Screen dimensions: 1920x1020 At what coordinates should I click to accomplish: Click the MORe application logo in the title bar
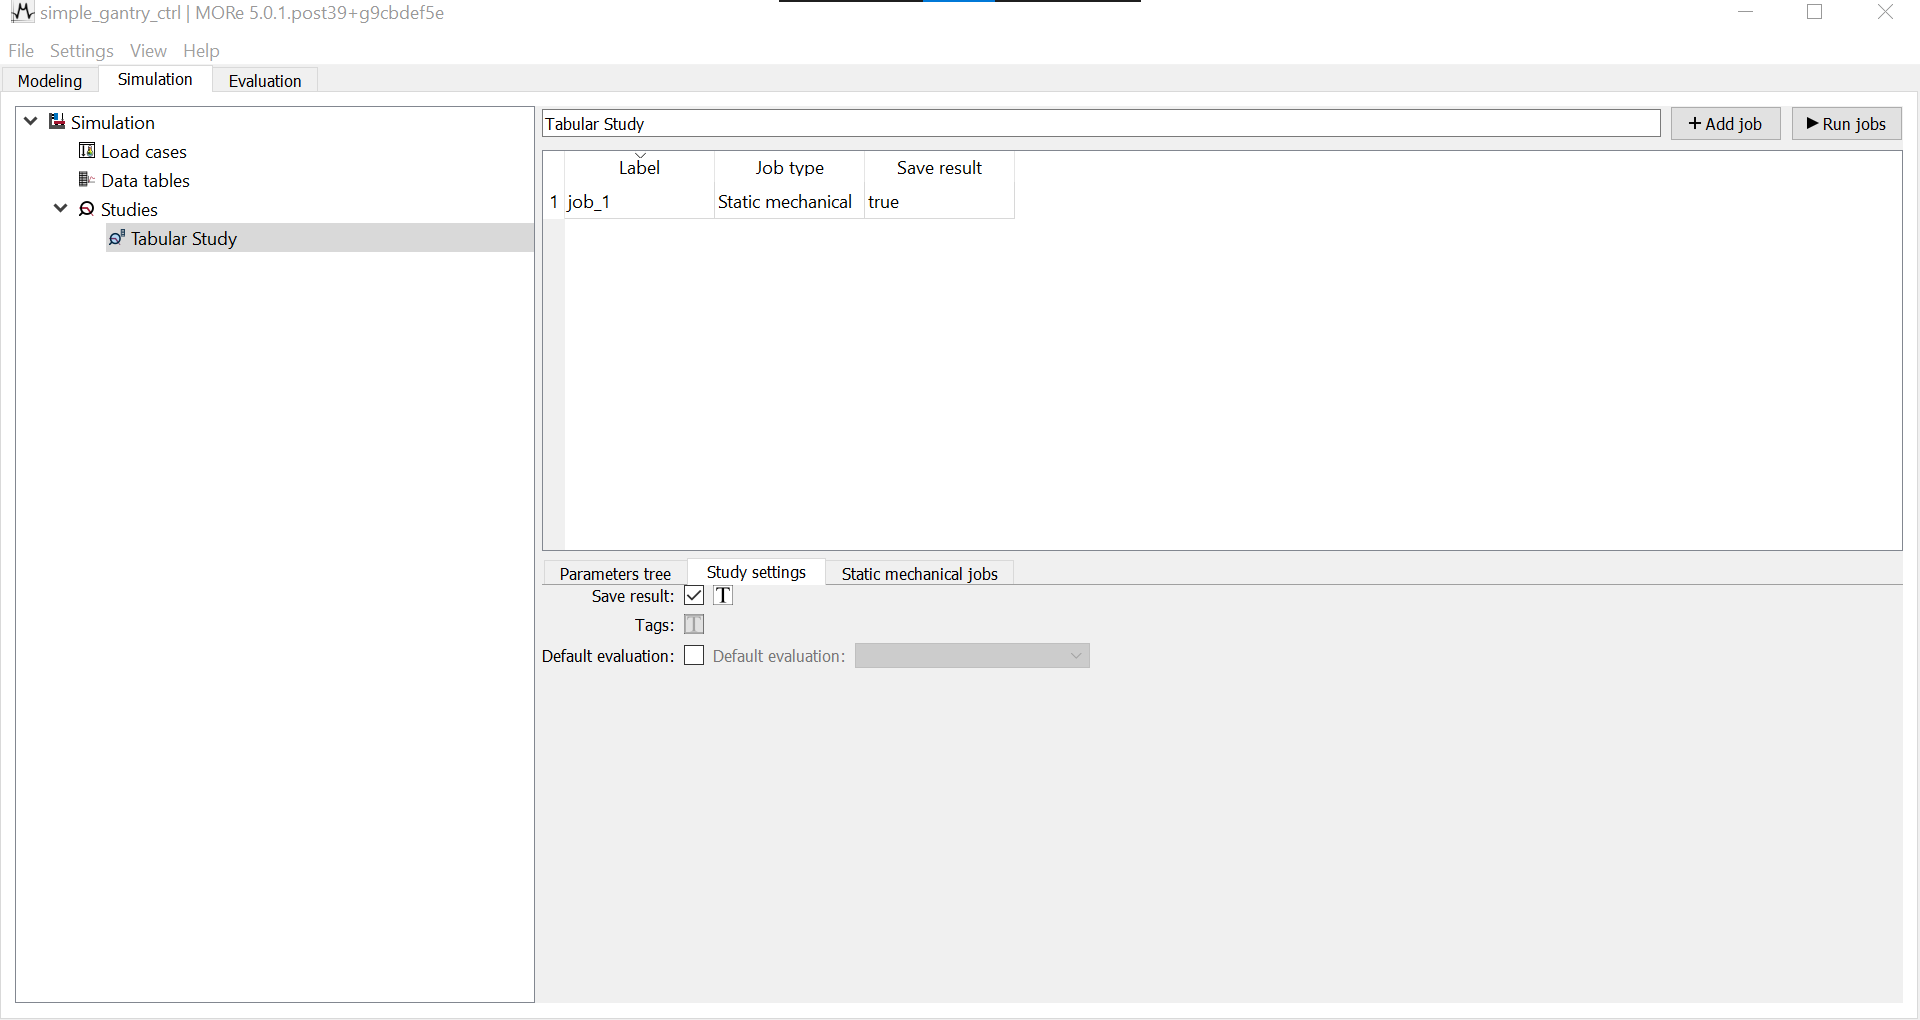[x=20, y=12]
